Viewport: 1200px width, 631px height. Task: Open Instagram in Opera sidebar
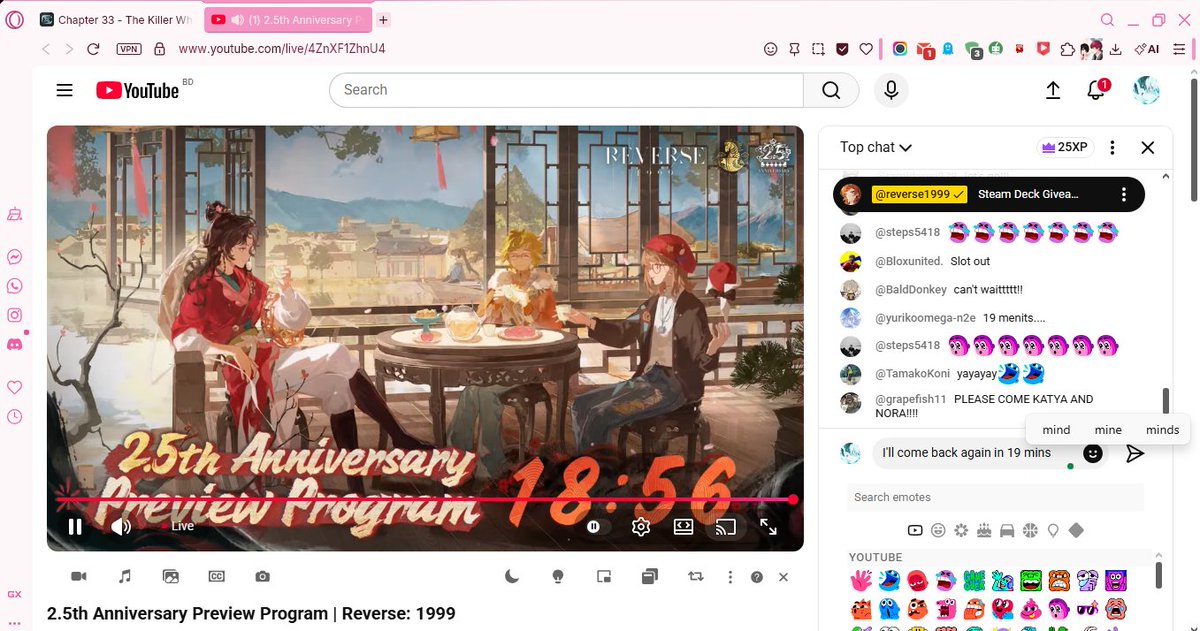pos(14,315)
